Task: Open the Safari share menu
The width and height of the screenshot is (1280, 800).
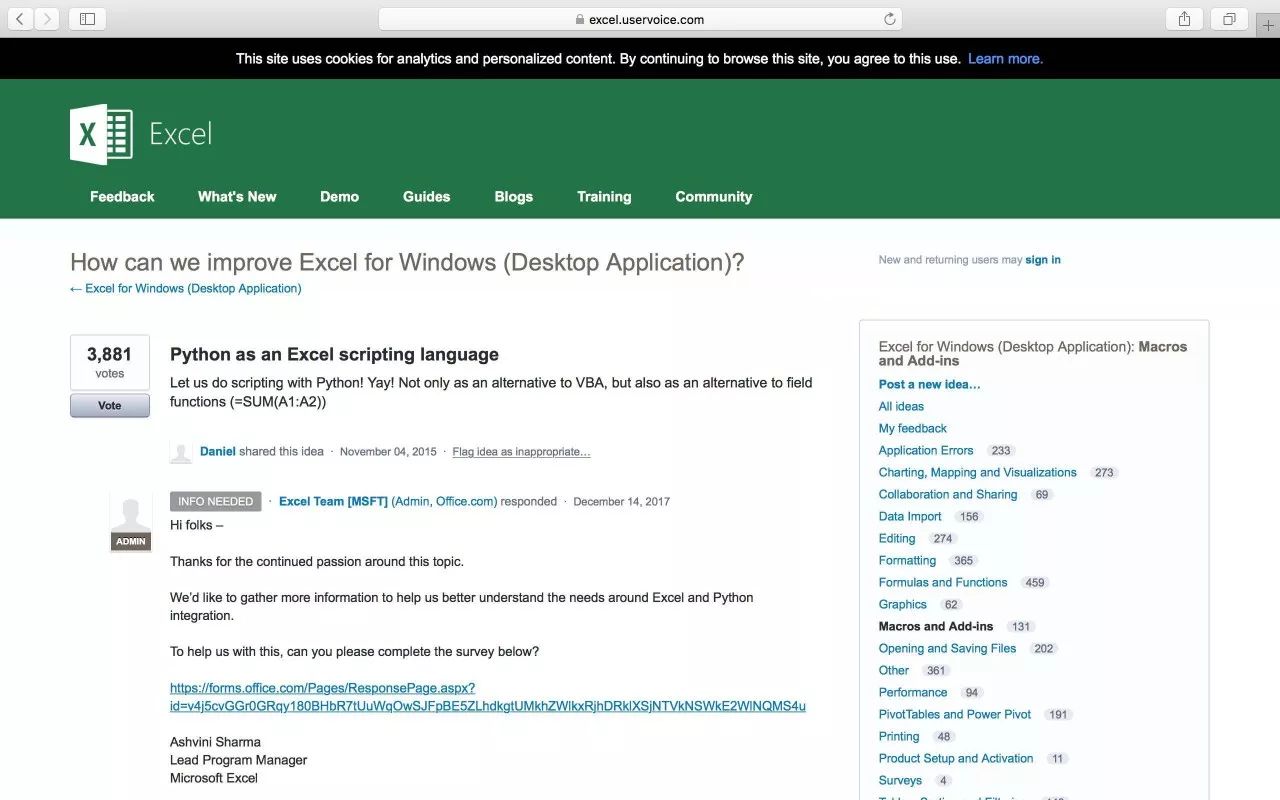Action: pyautogui.click(x=1184, y=19)
